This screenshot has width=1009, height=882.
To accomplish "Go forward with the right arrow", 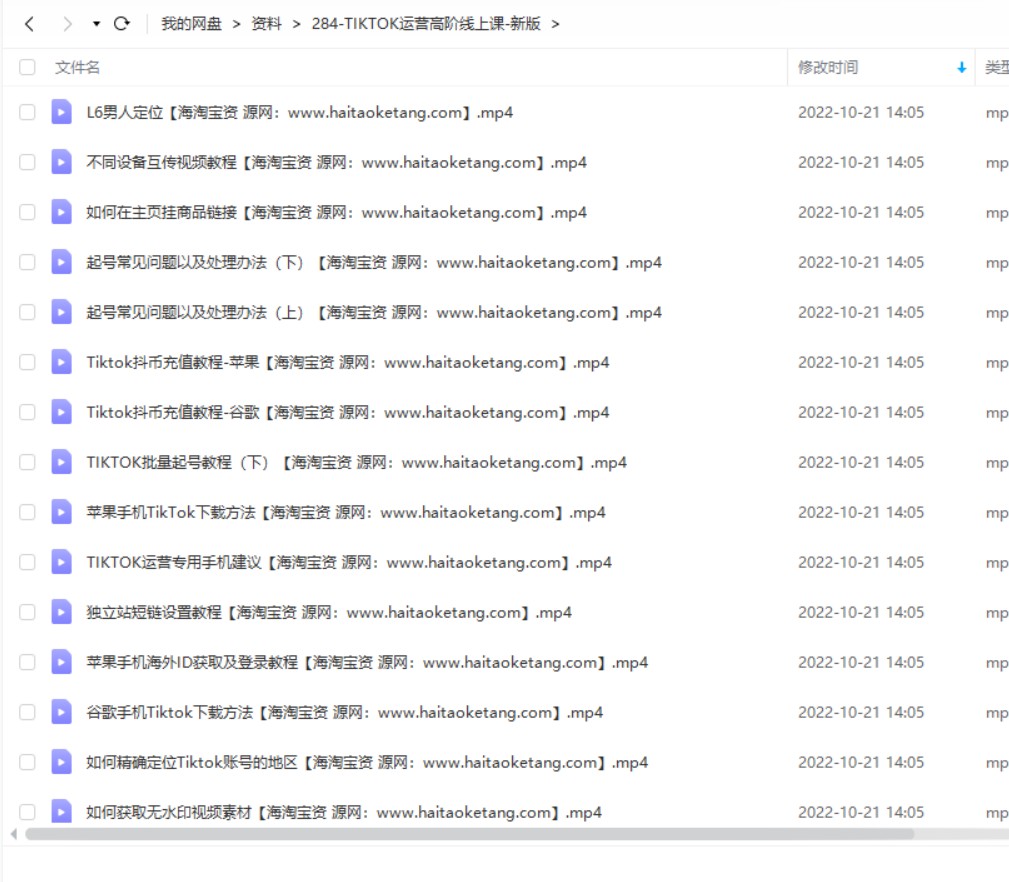I will click(x=68, y=24).
